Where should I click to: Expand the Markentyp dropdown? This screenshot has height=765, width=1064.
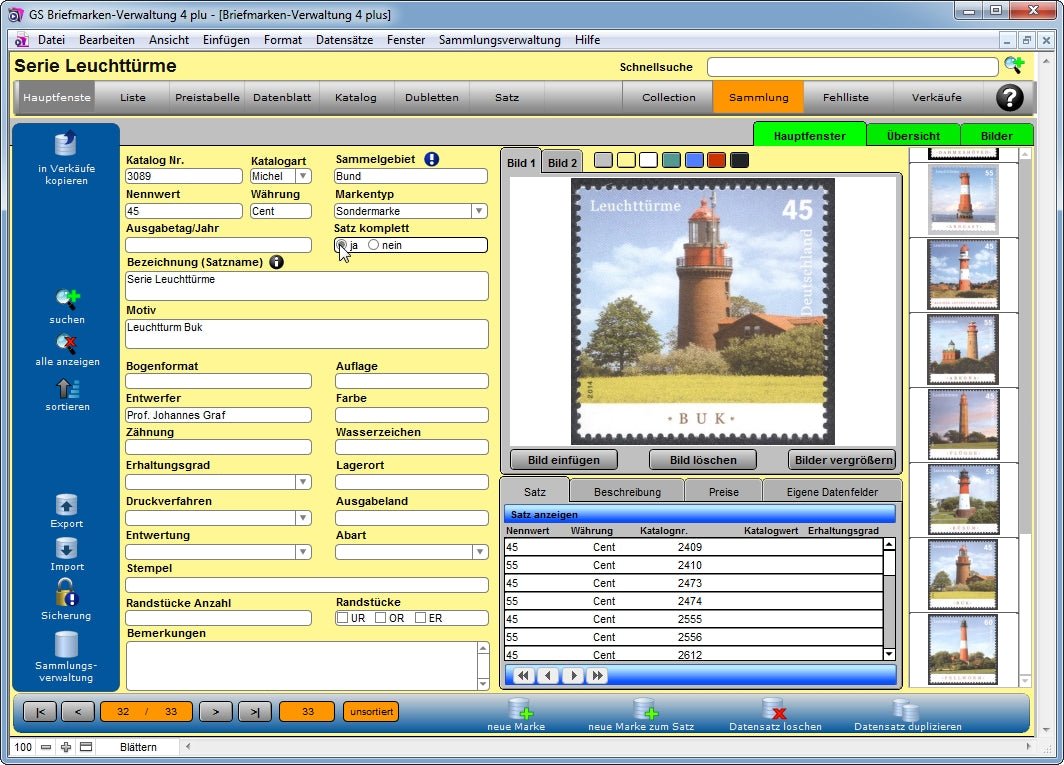[479, 211]
